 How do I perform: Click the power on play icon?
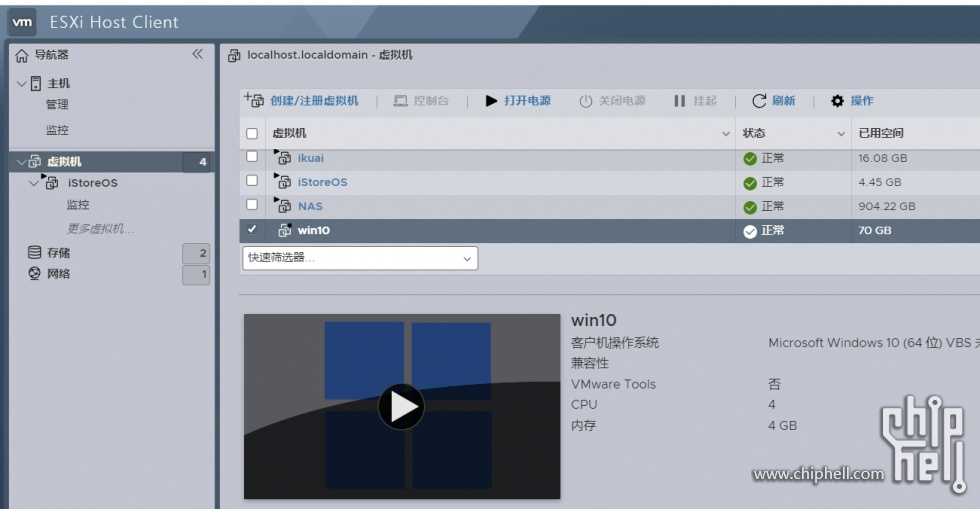click(x=491, y=101)
